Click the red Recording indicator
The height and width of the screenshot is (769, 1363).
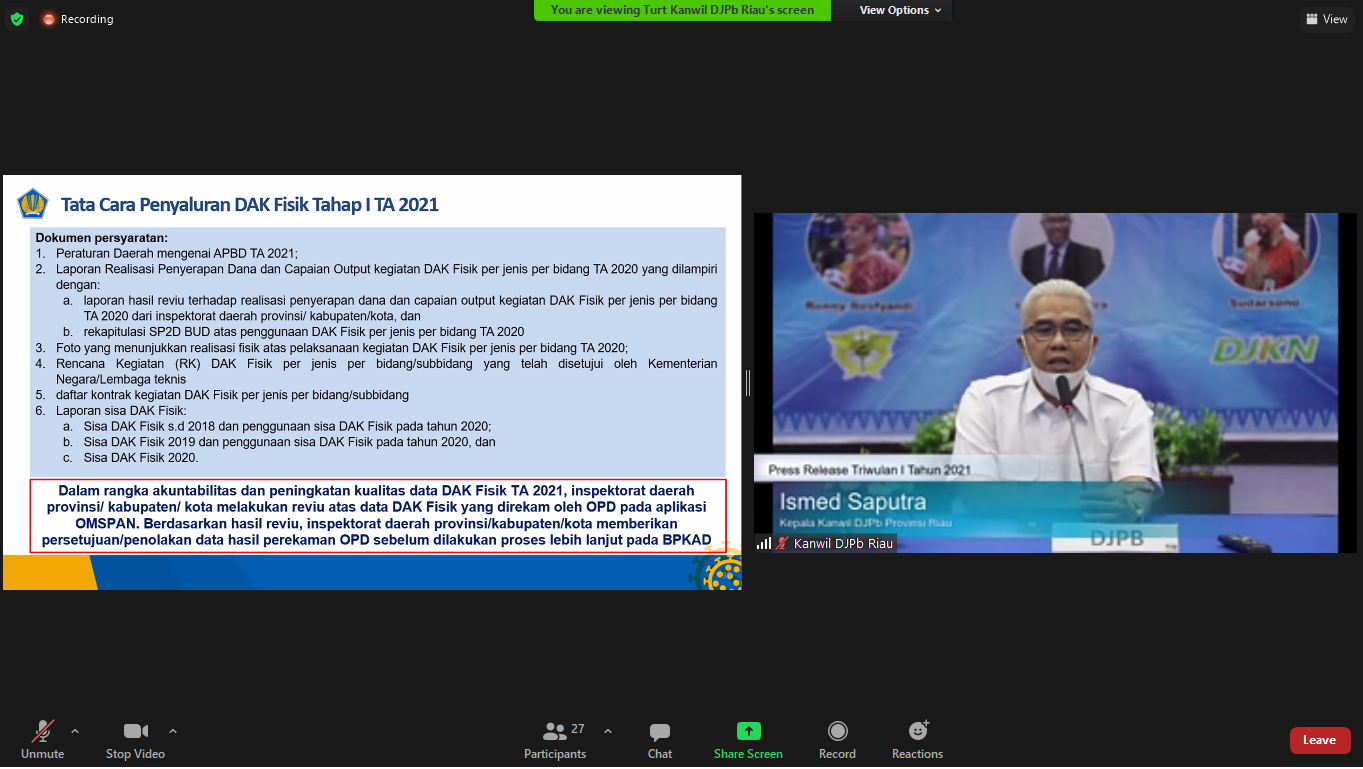[78, 19]
